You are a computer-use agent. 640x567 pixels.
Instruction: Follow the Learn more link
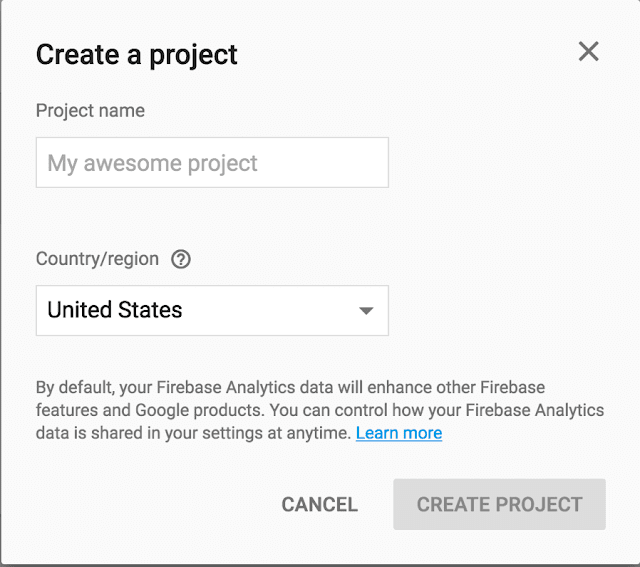point(399,433)
